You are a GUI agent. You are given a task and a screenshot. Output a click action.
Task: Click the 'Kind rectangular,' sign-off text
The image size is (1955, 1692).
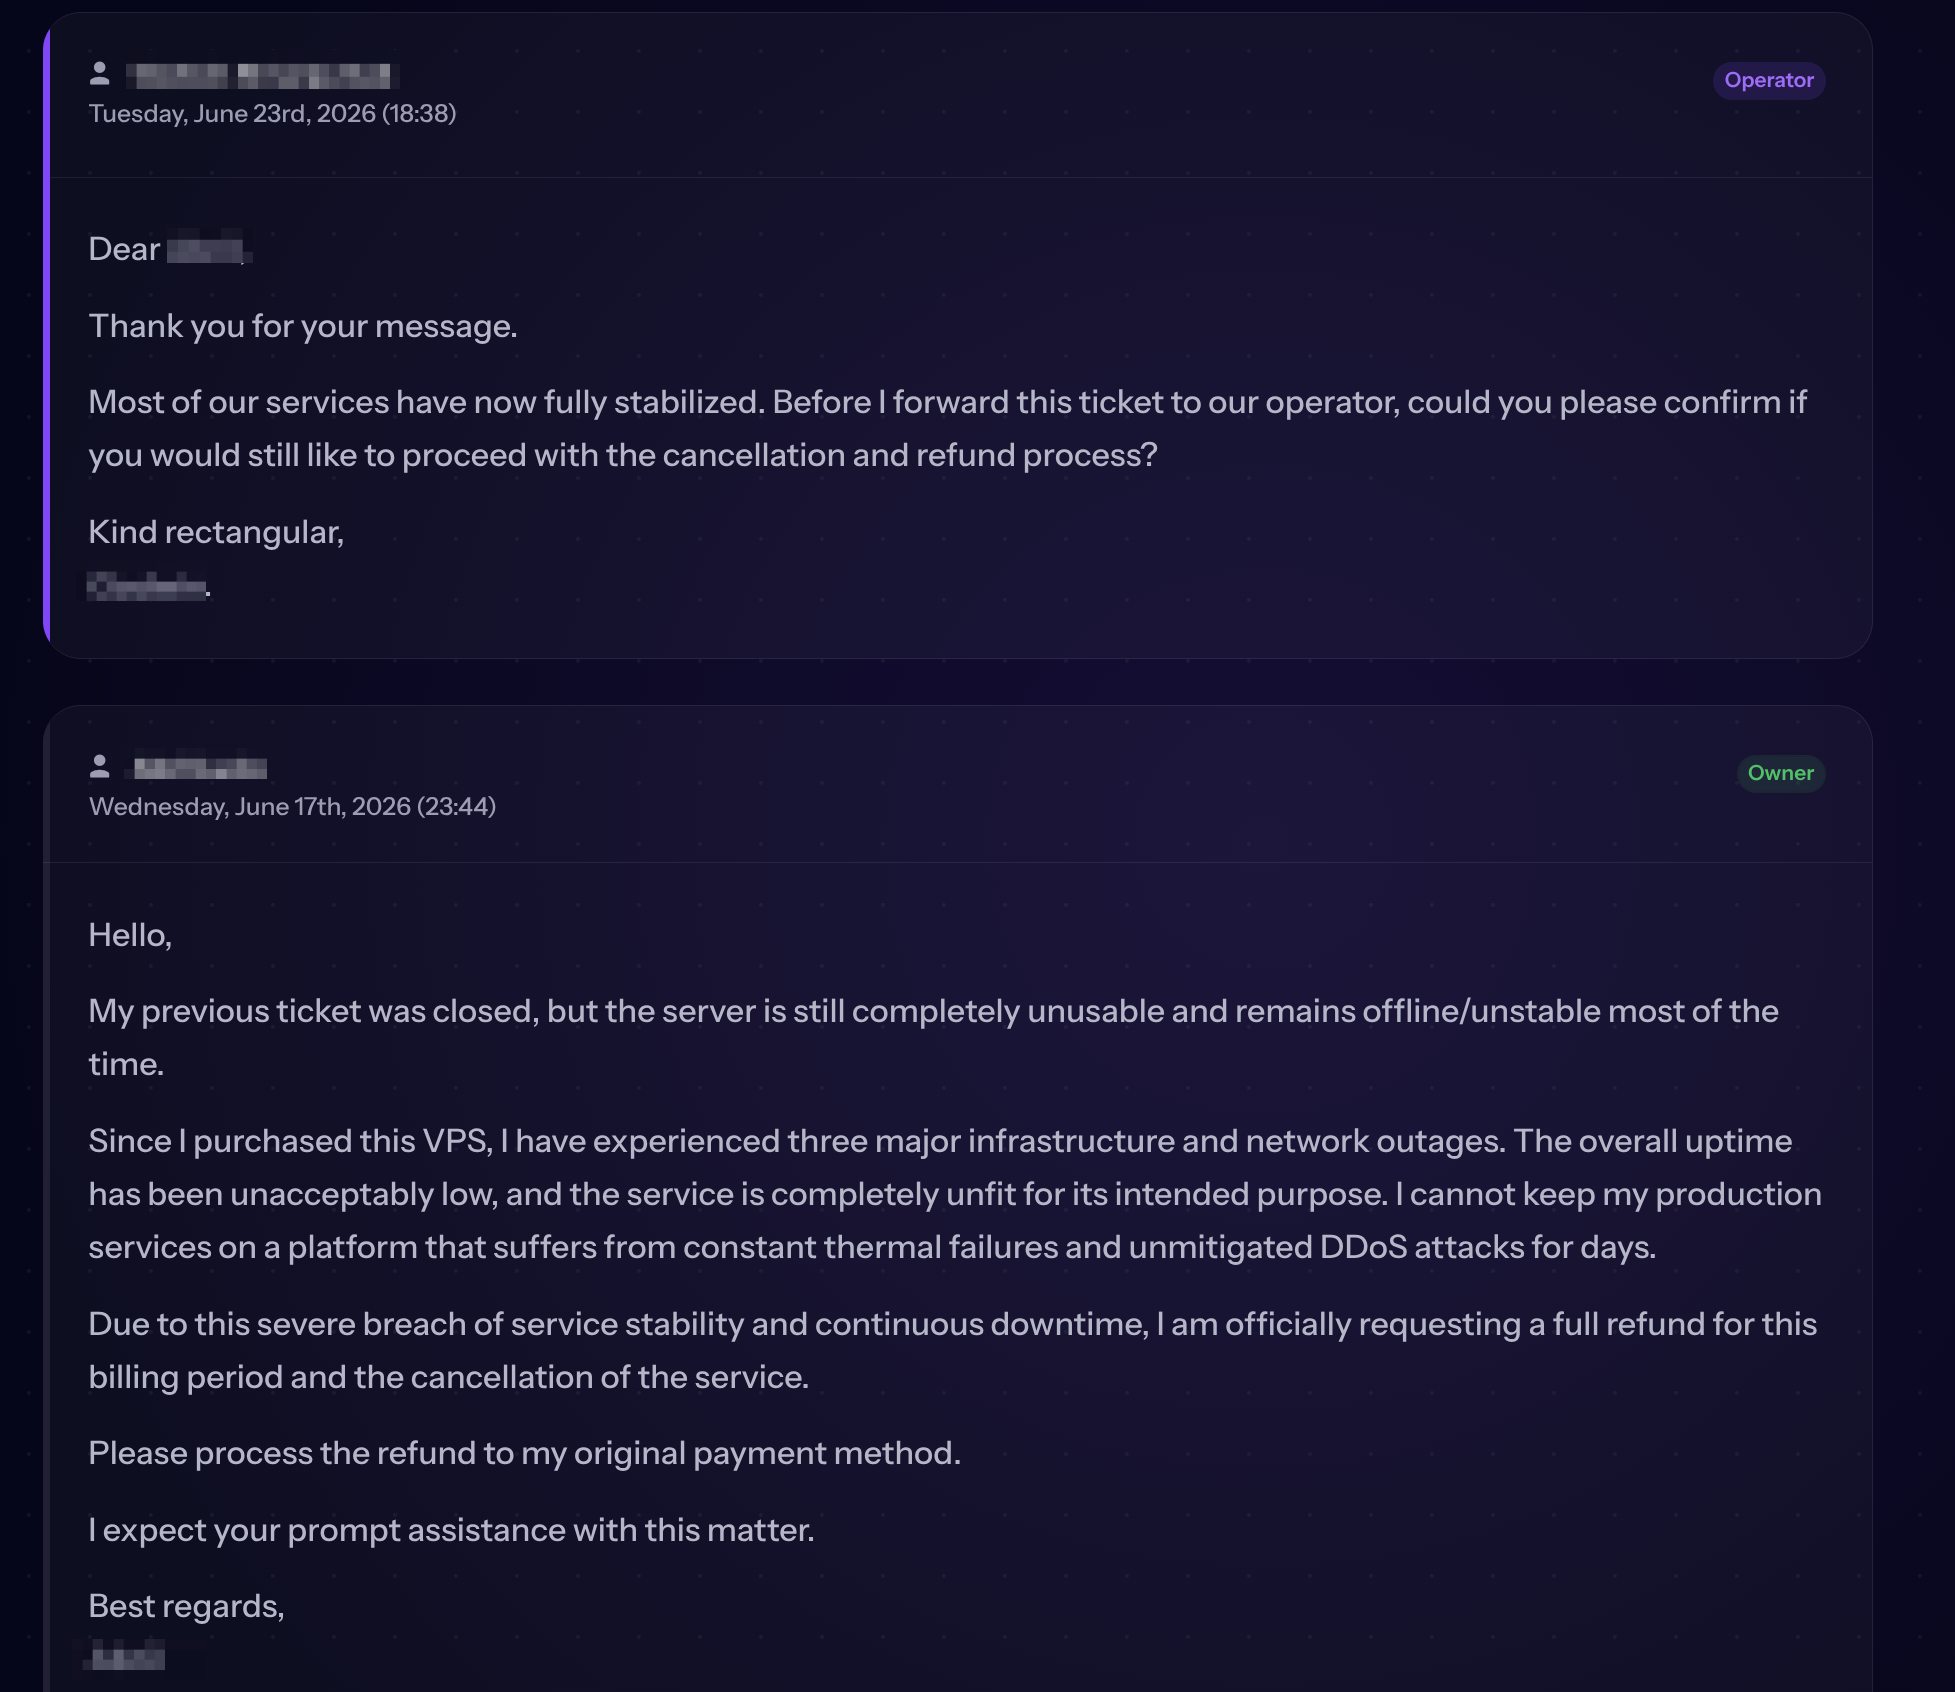[x=216, y=532]
